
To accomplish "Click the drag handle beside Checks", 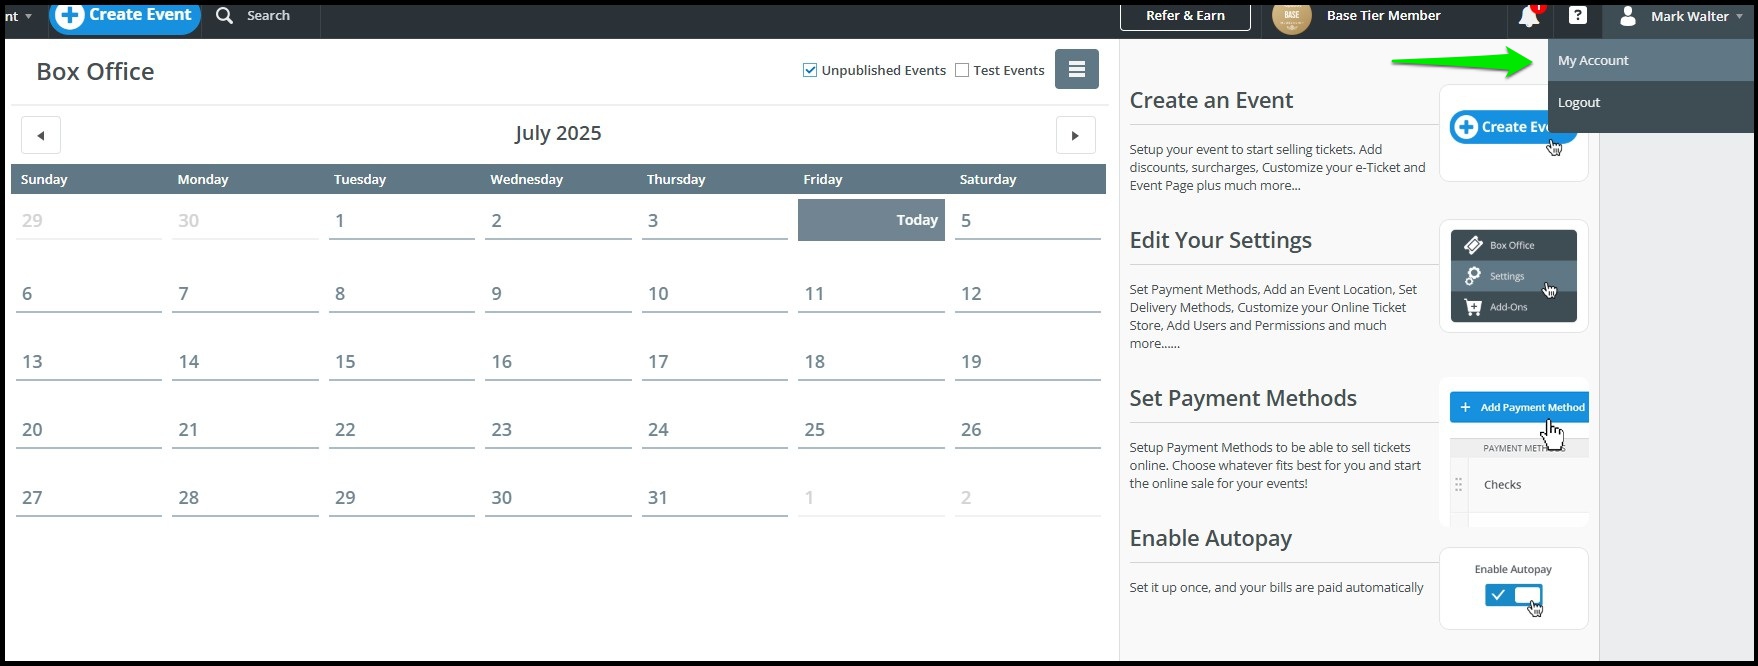I will [x=1458, y=484].
